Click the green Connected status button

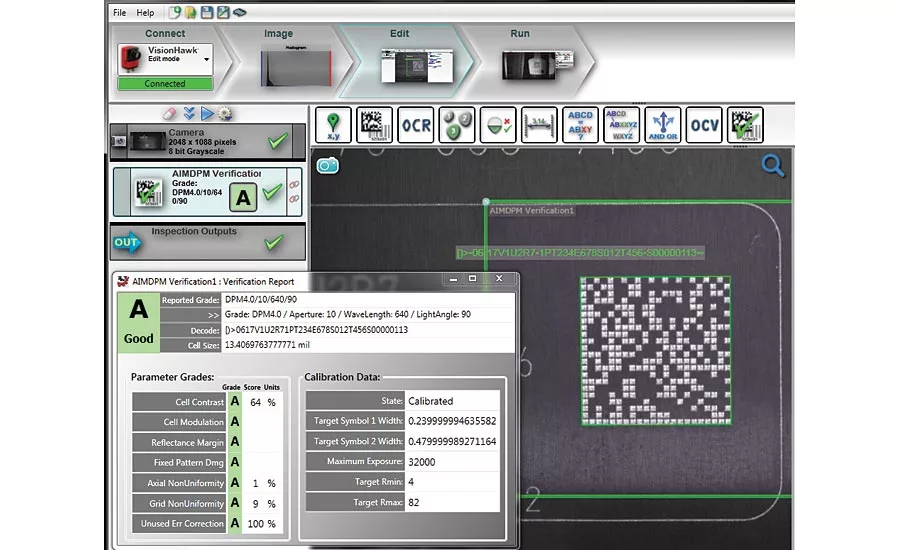(x=165, y=83)
